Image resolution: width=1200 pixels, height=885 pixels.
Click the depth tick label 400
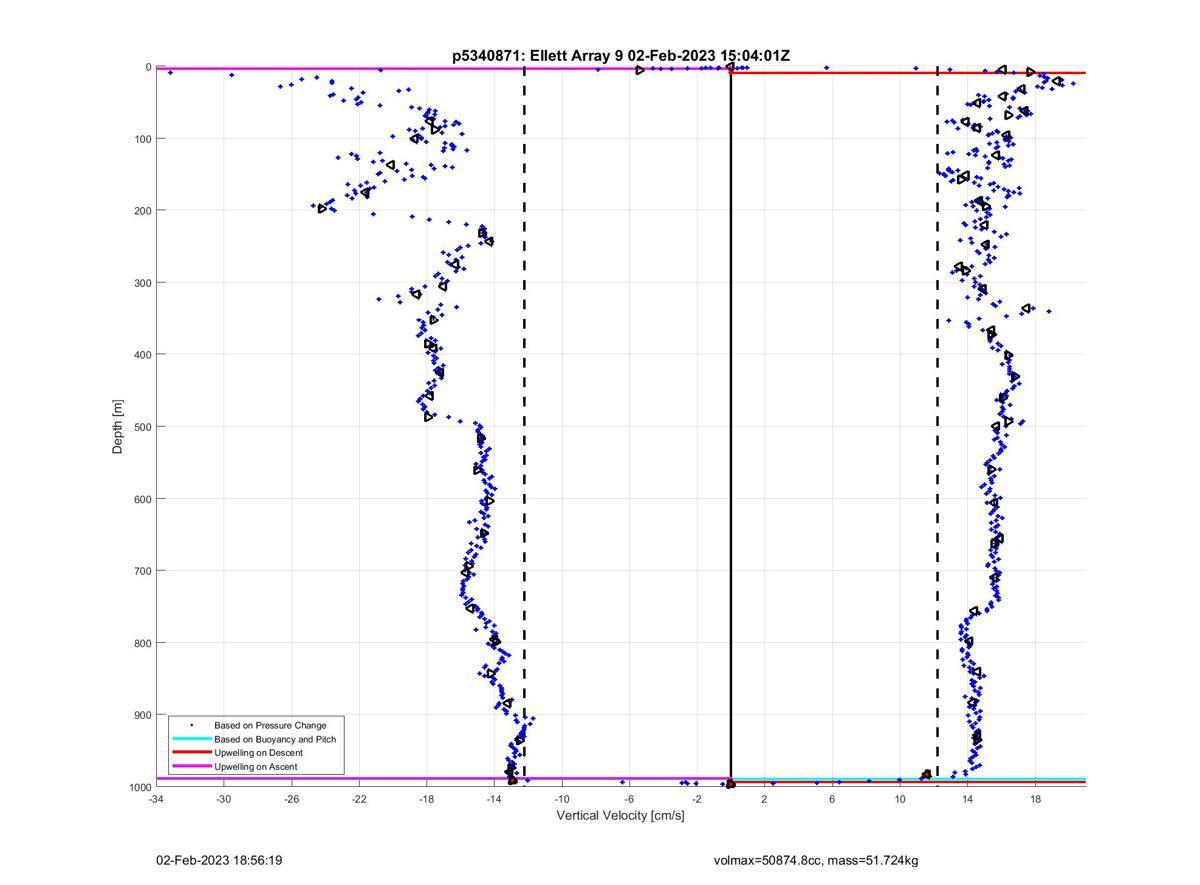click(x=142, y=354)
